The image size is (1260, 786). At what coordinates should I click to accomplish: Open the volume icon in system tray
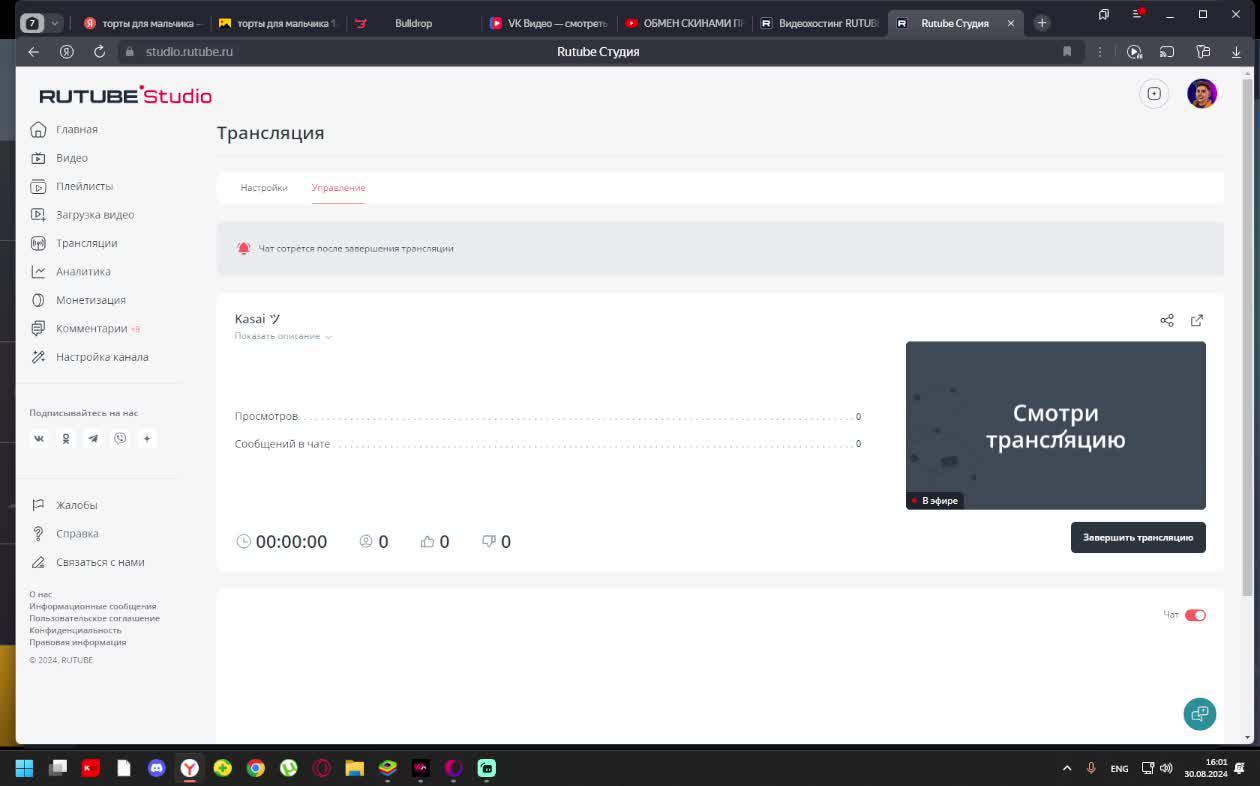click(1166, 768)
